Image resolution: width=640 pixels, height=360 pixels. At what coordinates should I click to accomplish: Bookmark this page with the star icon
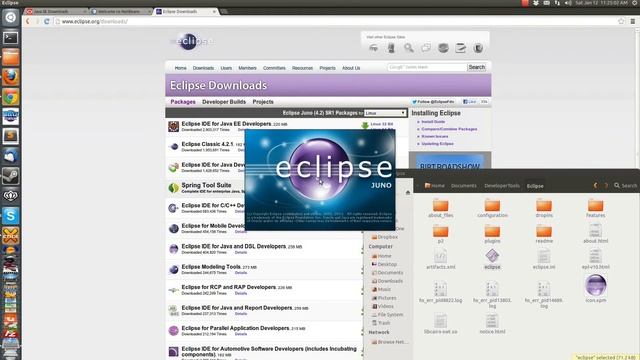pos(621,21)
